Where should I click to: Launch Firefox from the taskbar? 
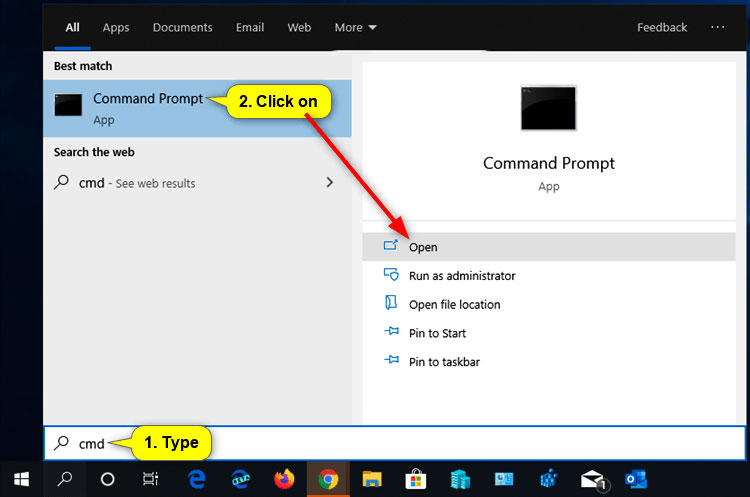pyautogui.click(x=284, y=478)
